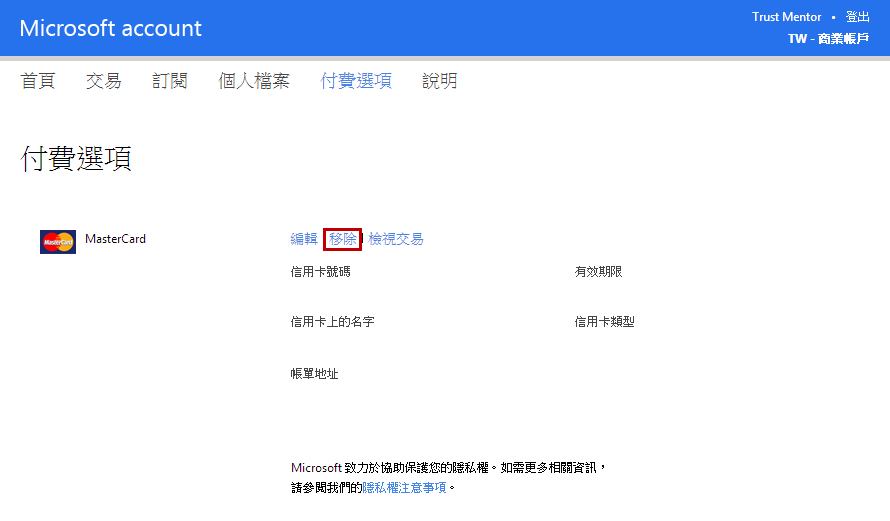This screenshot has height=521, width=890.
Task: Sign out with the 登出 link
Action: tap(857, 17)
